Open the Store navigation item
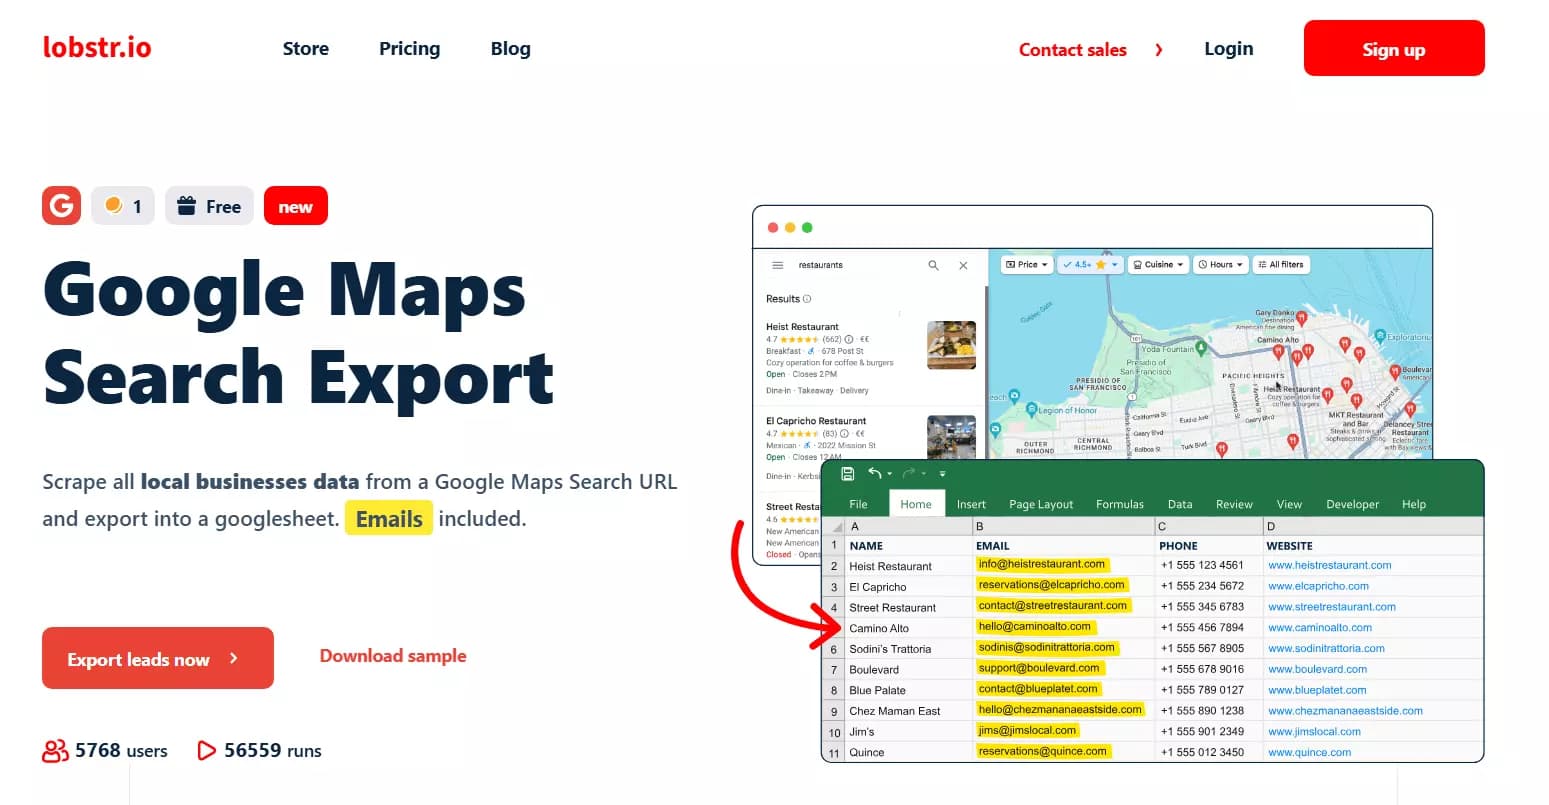Image resolution: width=1549 pixels, height=805 pixels. click(306, 48)
